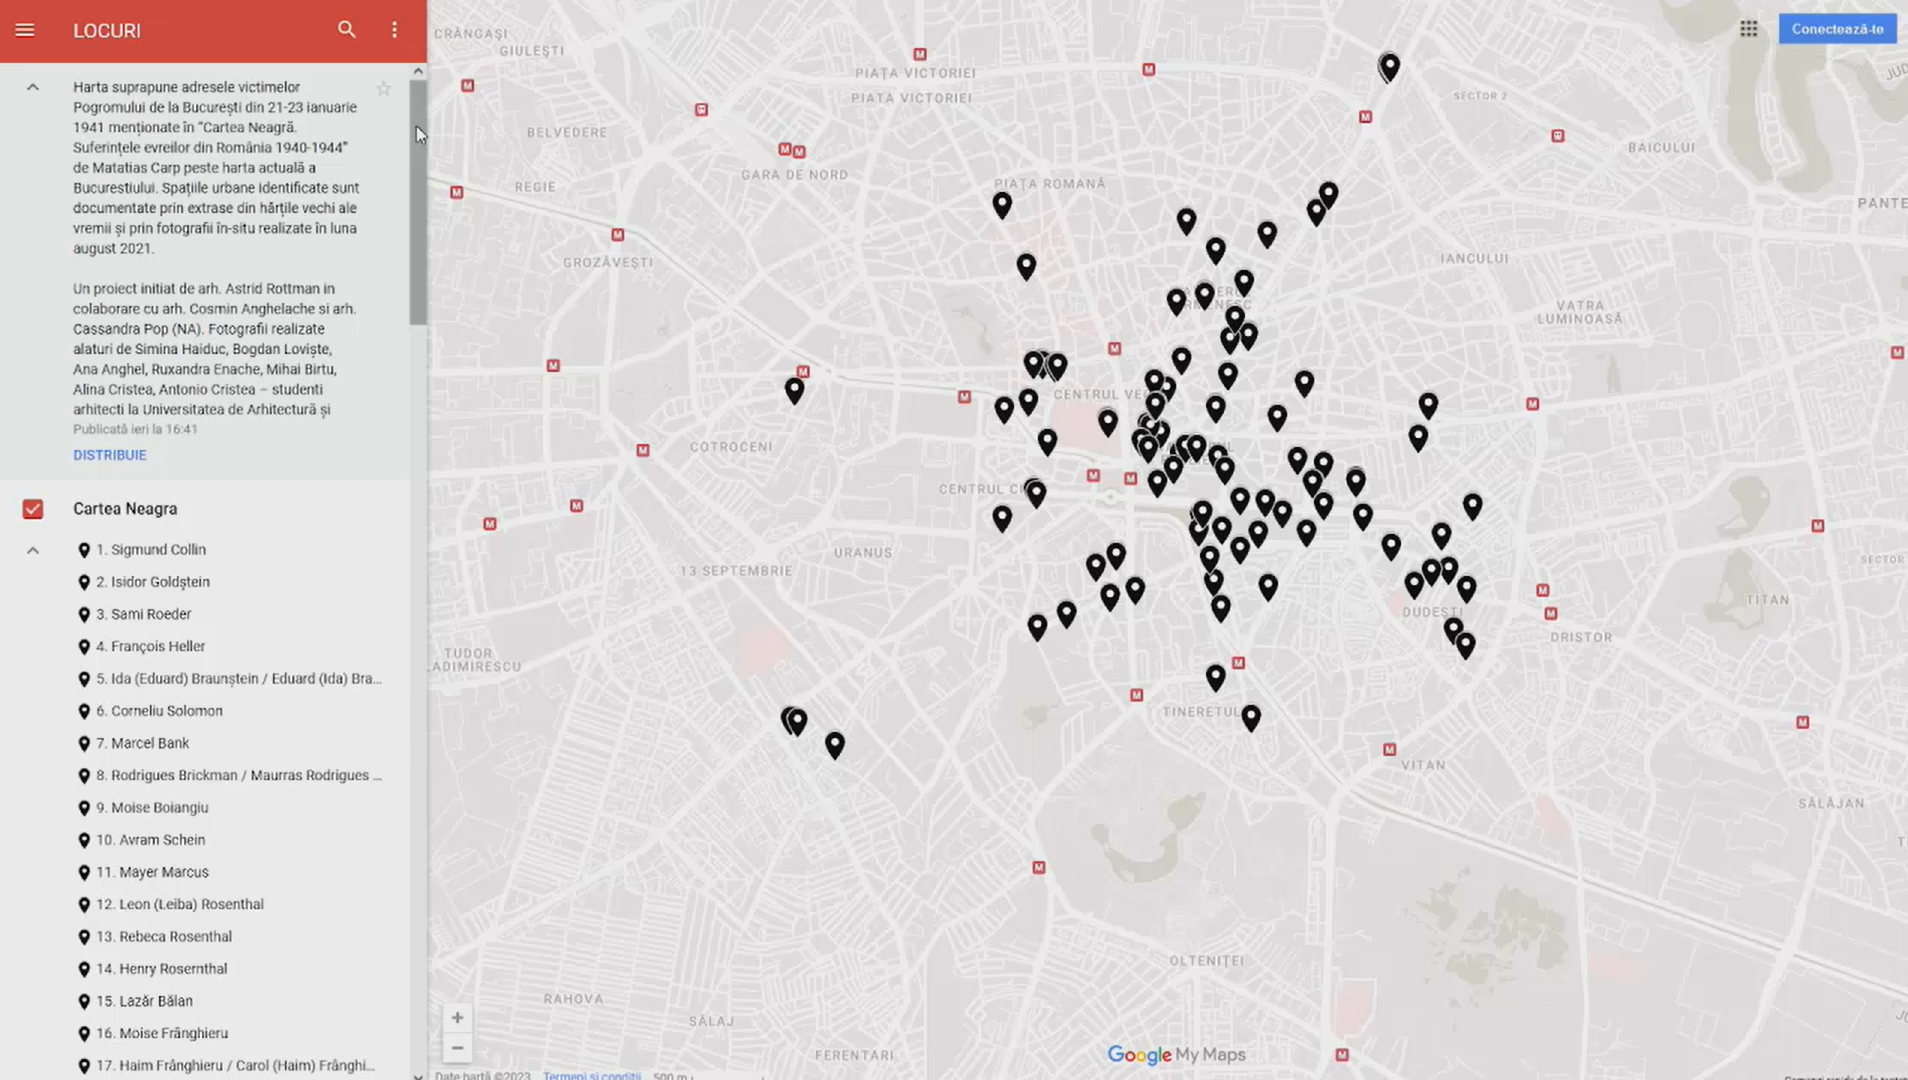Viewport: 1908px width, 1080px height.
Task: Open the hamburger menu in the header
Action: (x=25, y=30)
